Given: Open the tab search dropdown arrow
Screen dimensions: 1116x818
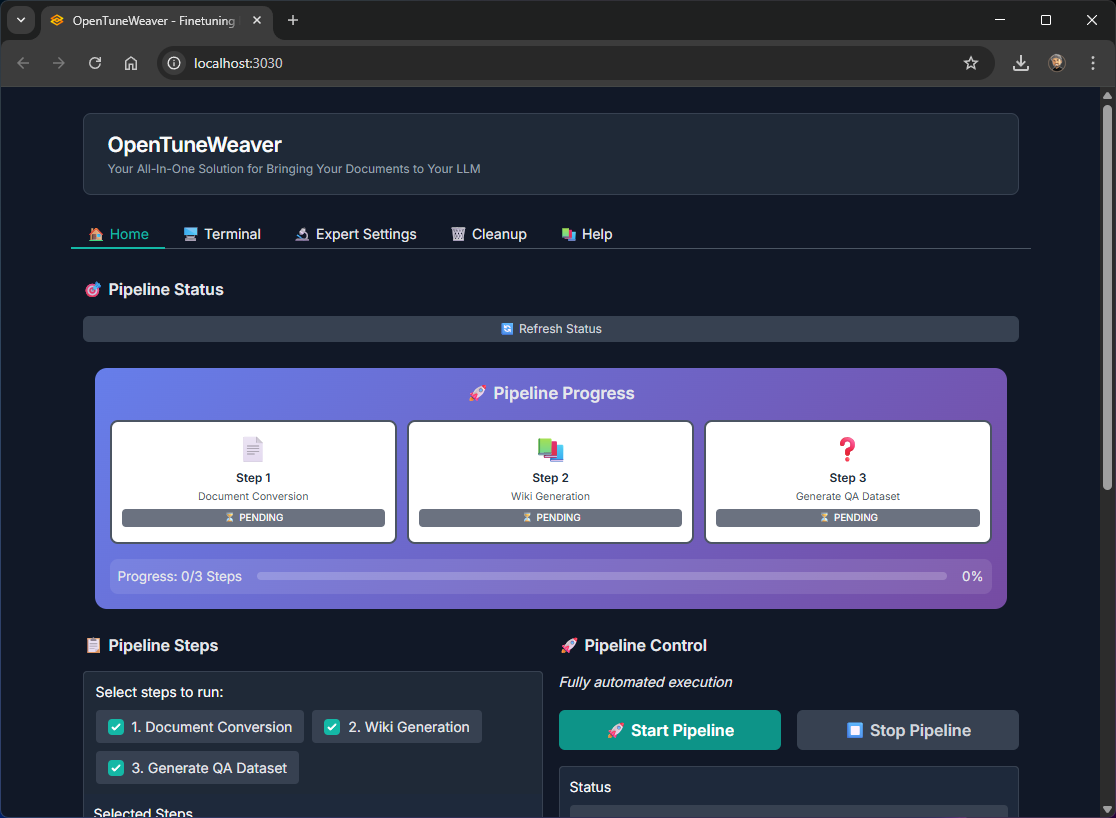Looking at the screenshot, I should [21, 20].
